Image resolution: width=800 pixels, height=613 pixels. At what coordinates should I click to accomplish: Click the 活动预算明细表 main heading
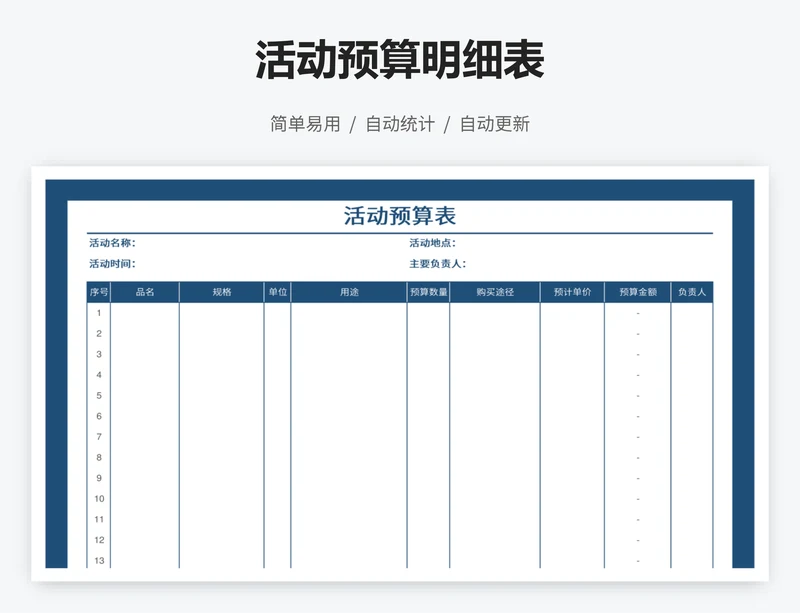pyautogui.click(x=399, y=61)
